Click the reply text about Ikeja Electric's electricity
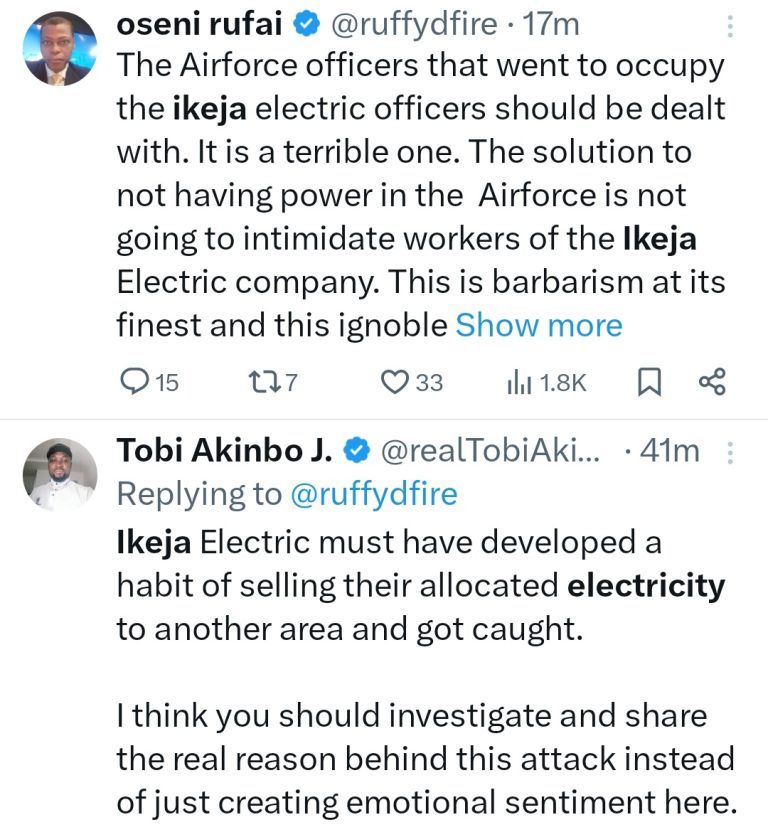768x832 pixels. point(420,585)
